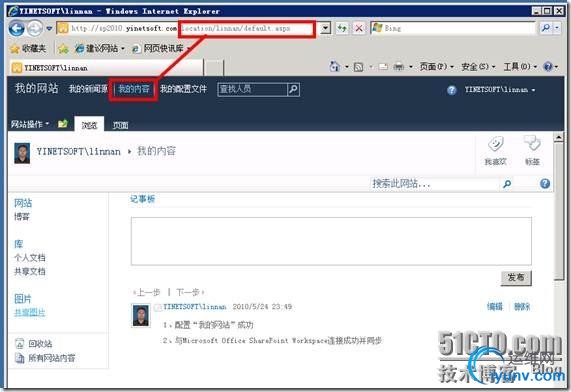Screen dimensions: 571x392
Task: Click the Home page icon in command bar
Action: coord(334,67)
